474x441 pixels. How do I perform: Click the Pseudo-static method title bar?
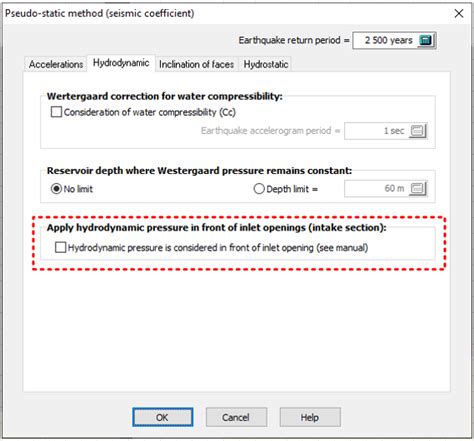[x=227, y=13]
